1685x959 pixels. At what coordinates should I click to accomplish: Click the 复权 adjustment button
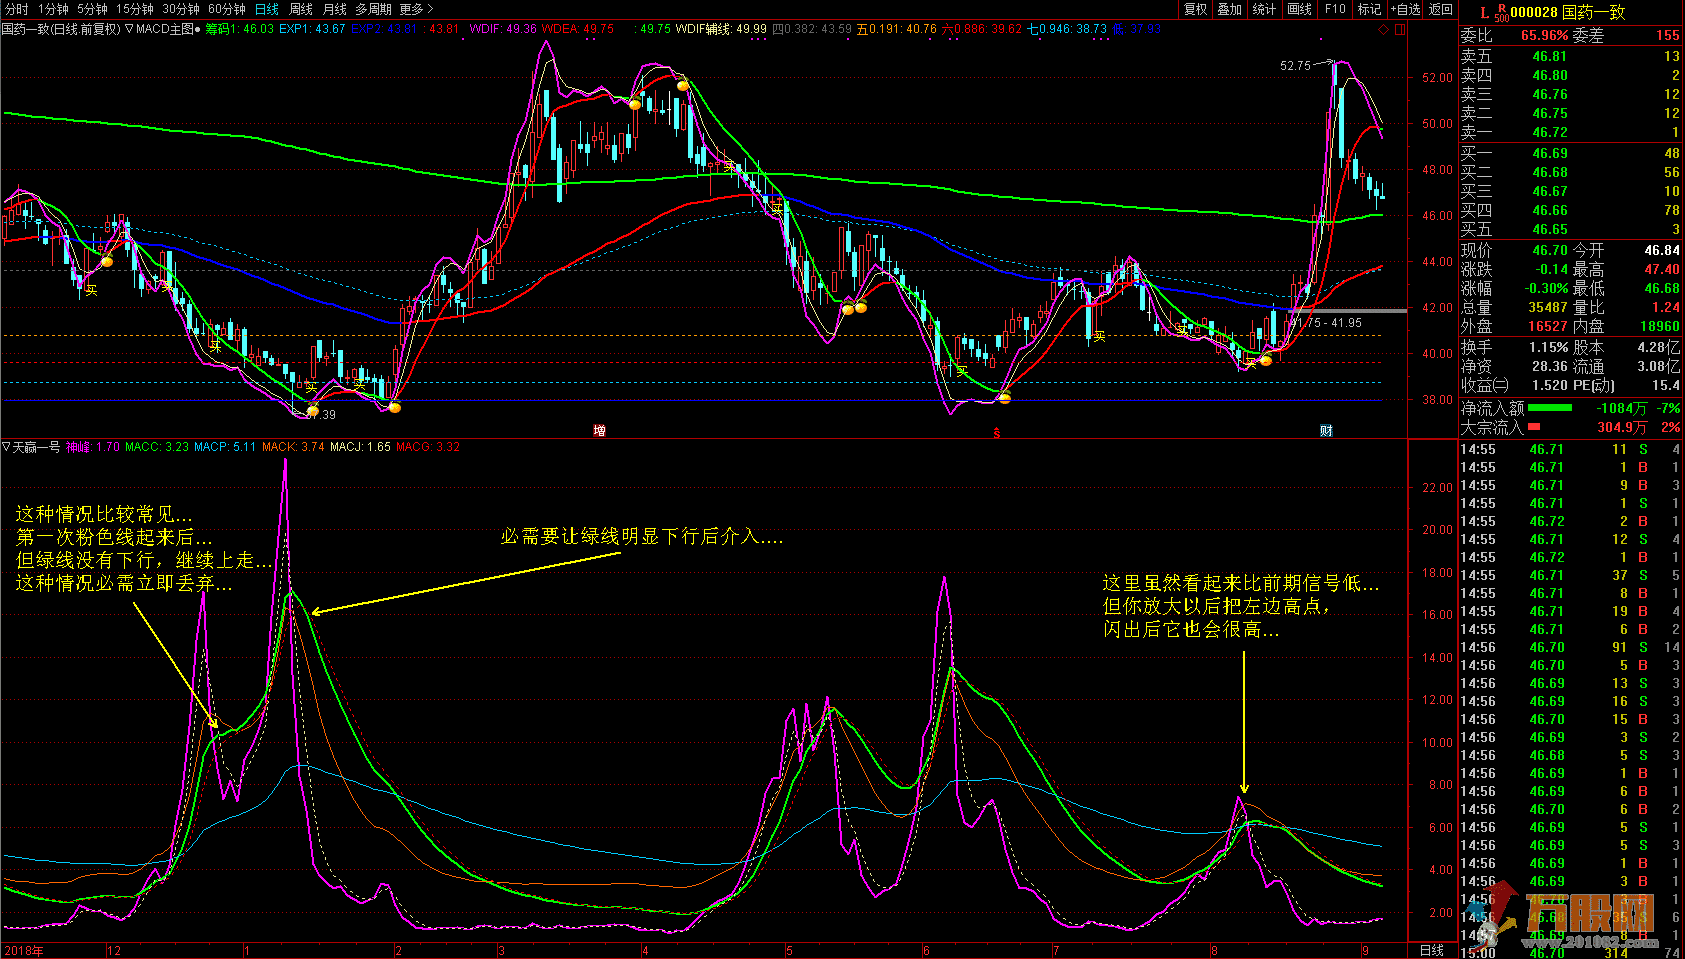point(1196,9)
